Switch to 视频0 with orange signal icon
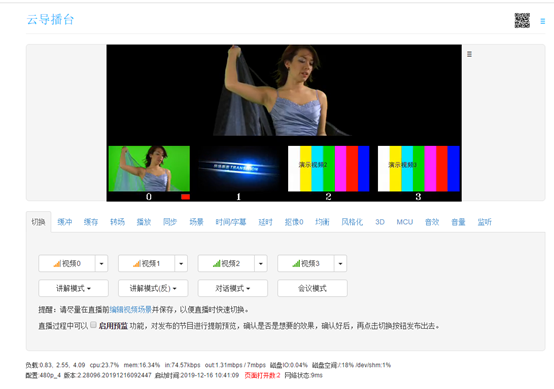Image resolution: width=554 pixels, height=389 pixels. point(67,264)
